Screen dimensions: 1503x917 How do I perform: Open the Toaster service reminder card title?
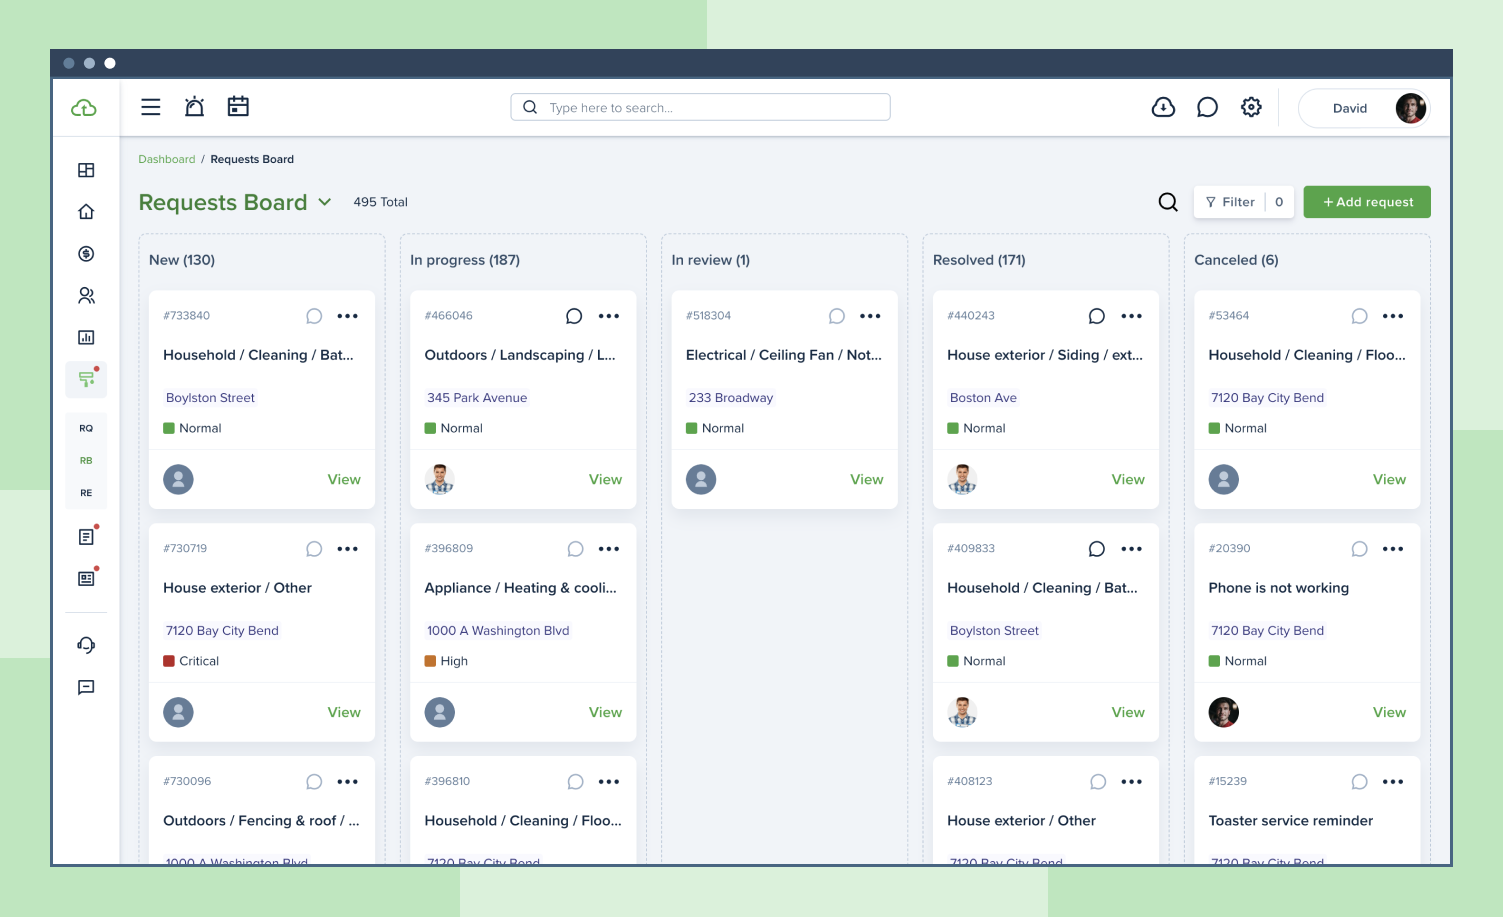pos(1291,821)
